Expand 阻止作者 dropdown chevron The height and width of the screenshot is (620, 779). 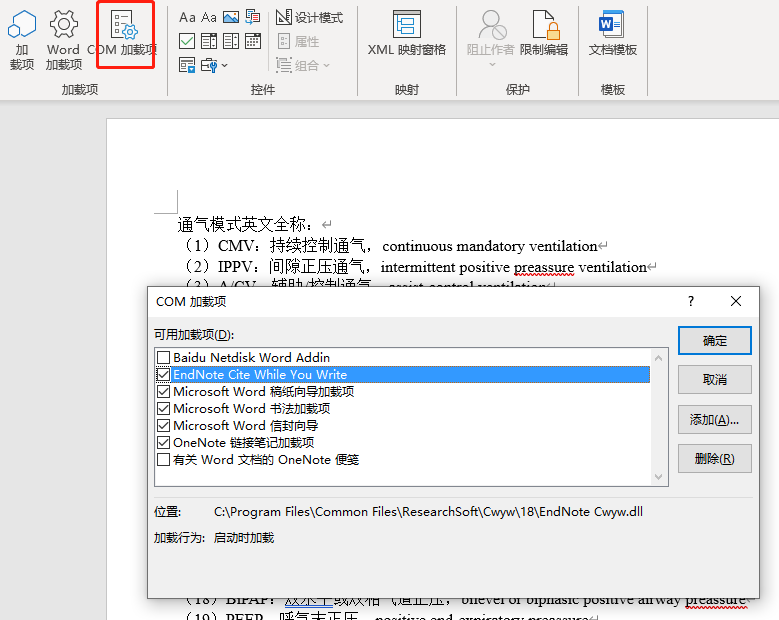click(x=492, y=64)
